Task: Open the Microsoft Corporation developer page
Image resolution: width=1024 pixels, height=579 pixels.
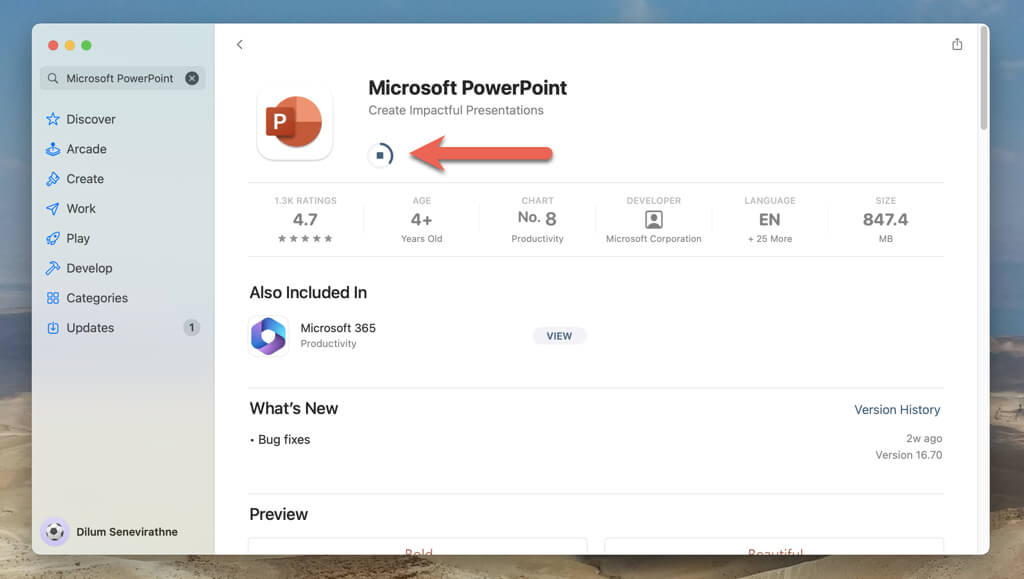Action: [x=654, y=239]
